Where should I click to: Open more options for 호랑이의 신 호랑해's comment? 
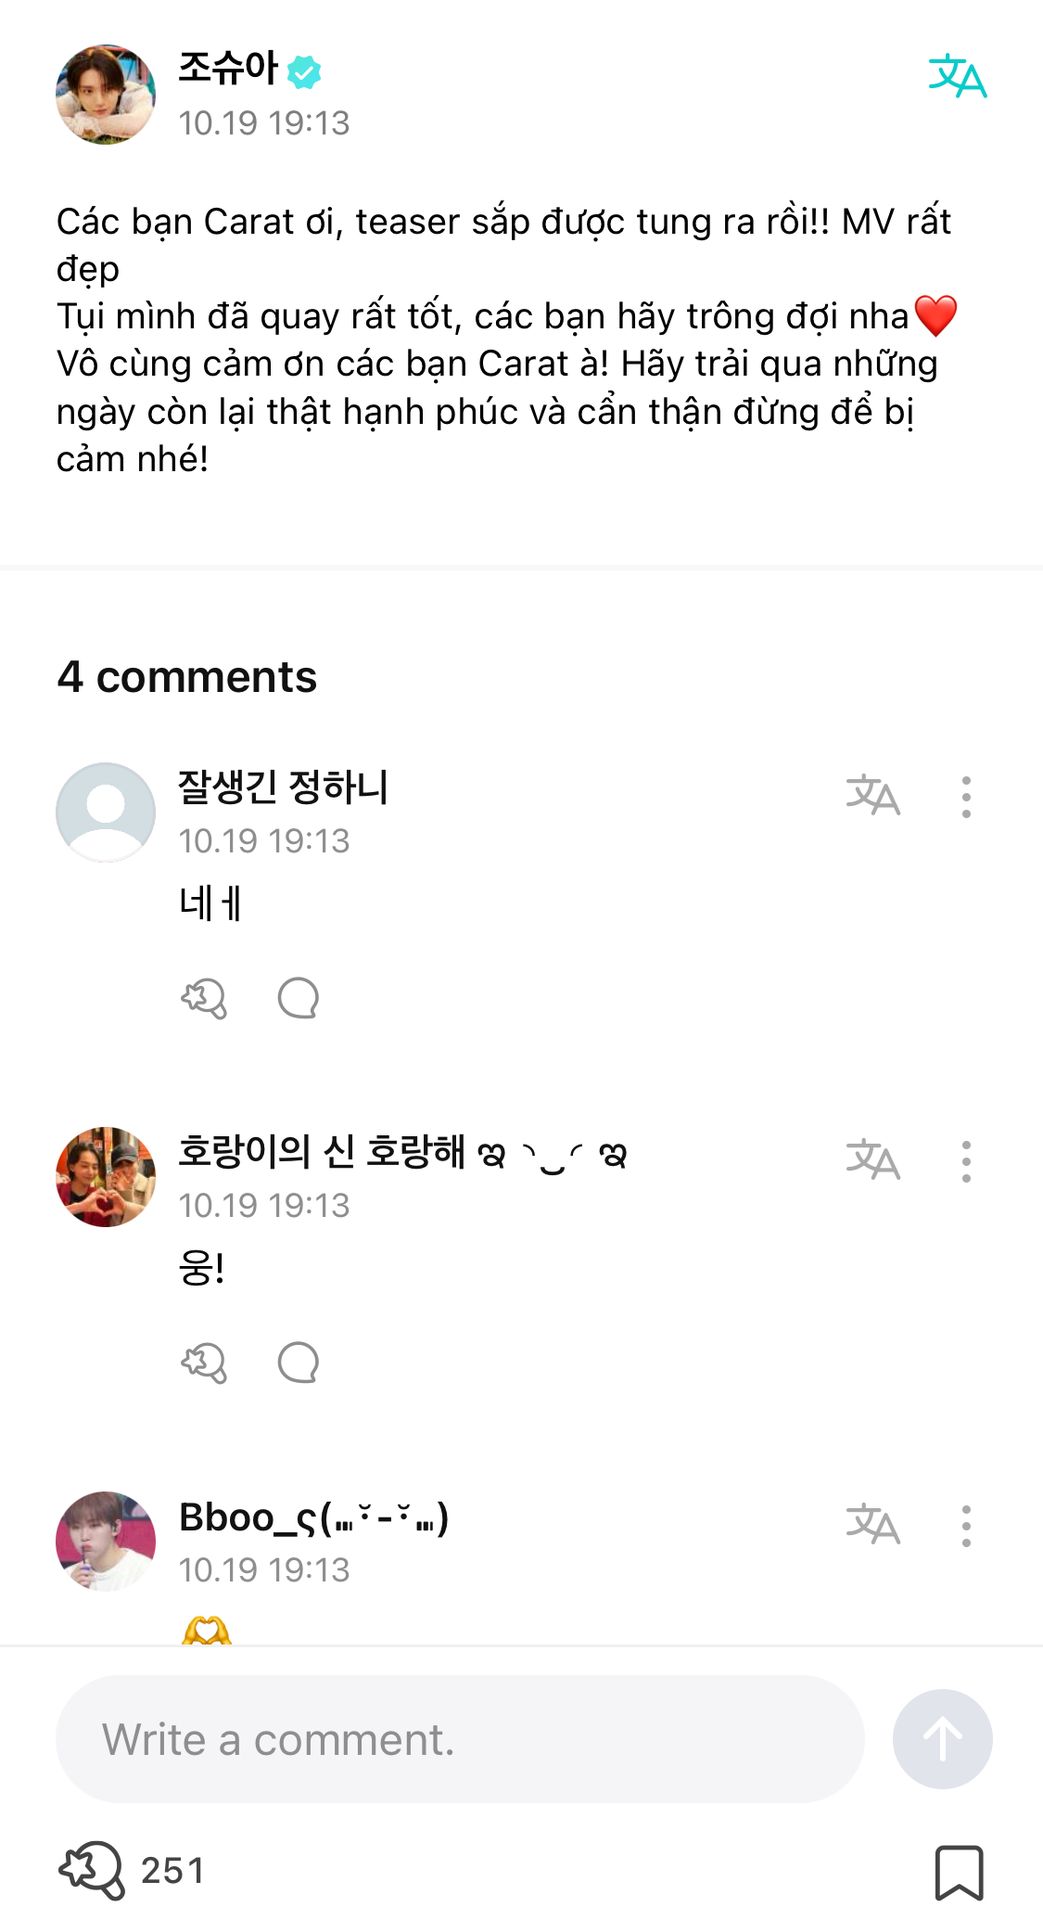pos(966,1161)
